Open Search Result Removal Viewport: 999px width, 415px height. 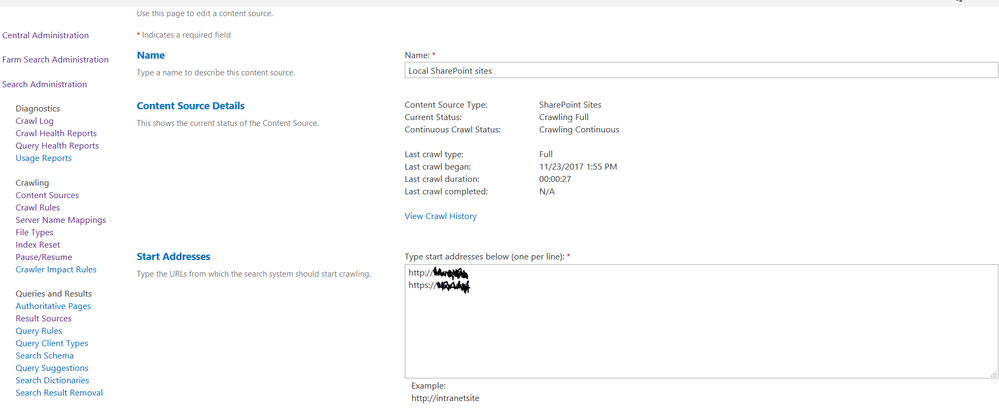(59, 393)
